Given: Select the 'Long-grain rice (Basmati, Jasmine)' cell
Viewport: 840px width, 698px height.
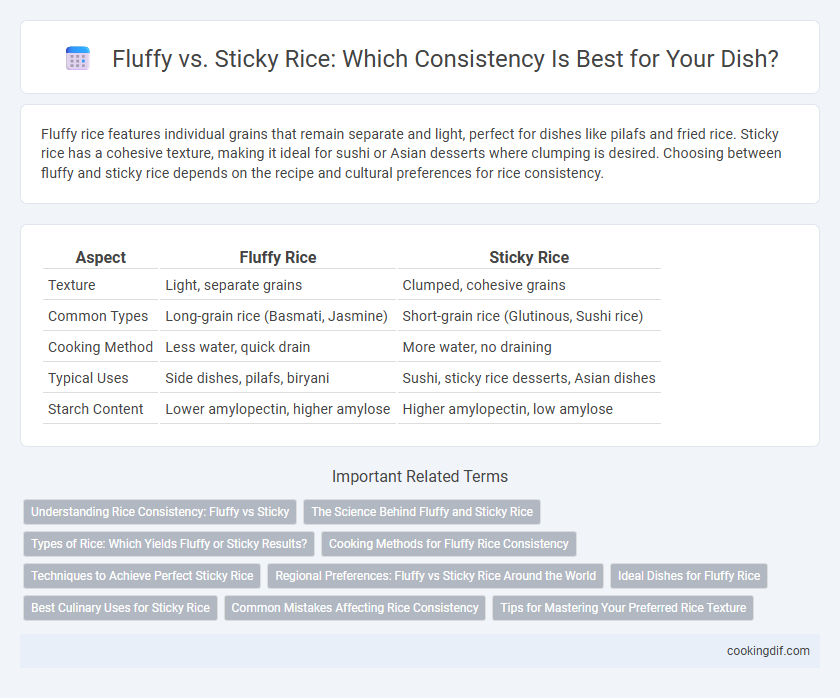Looking at the screenshot, I should pos(276,316).
